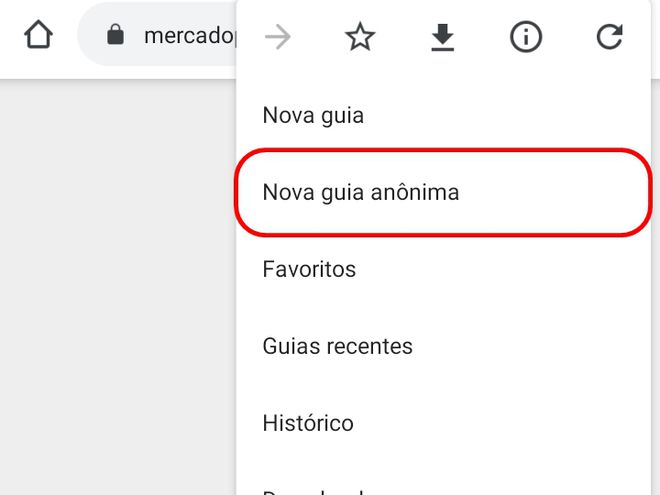Open page info via the circled i icon
660x495 pixels.
[526, 37]
